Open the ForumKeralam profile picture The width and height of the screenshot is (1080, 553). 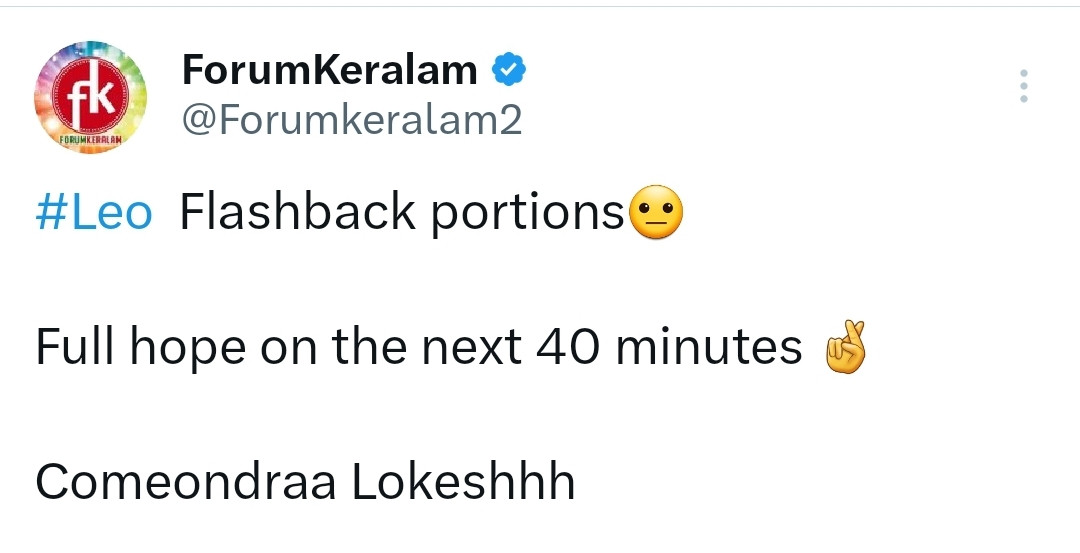(x=91, y=98)
